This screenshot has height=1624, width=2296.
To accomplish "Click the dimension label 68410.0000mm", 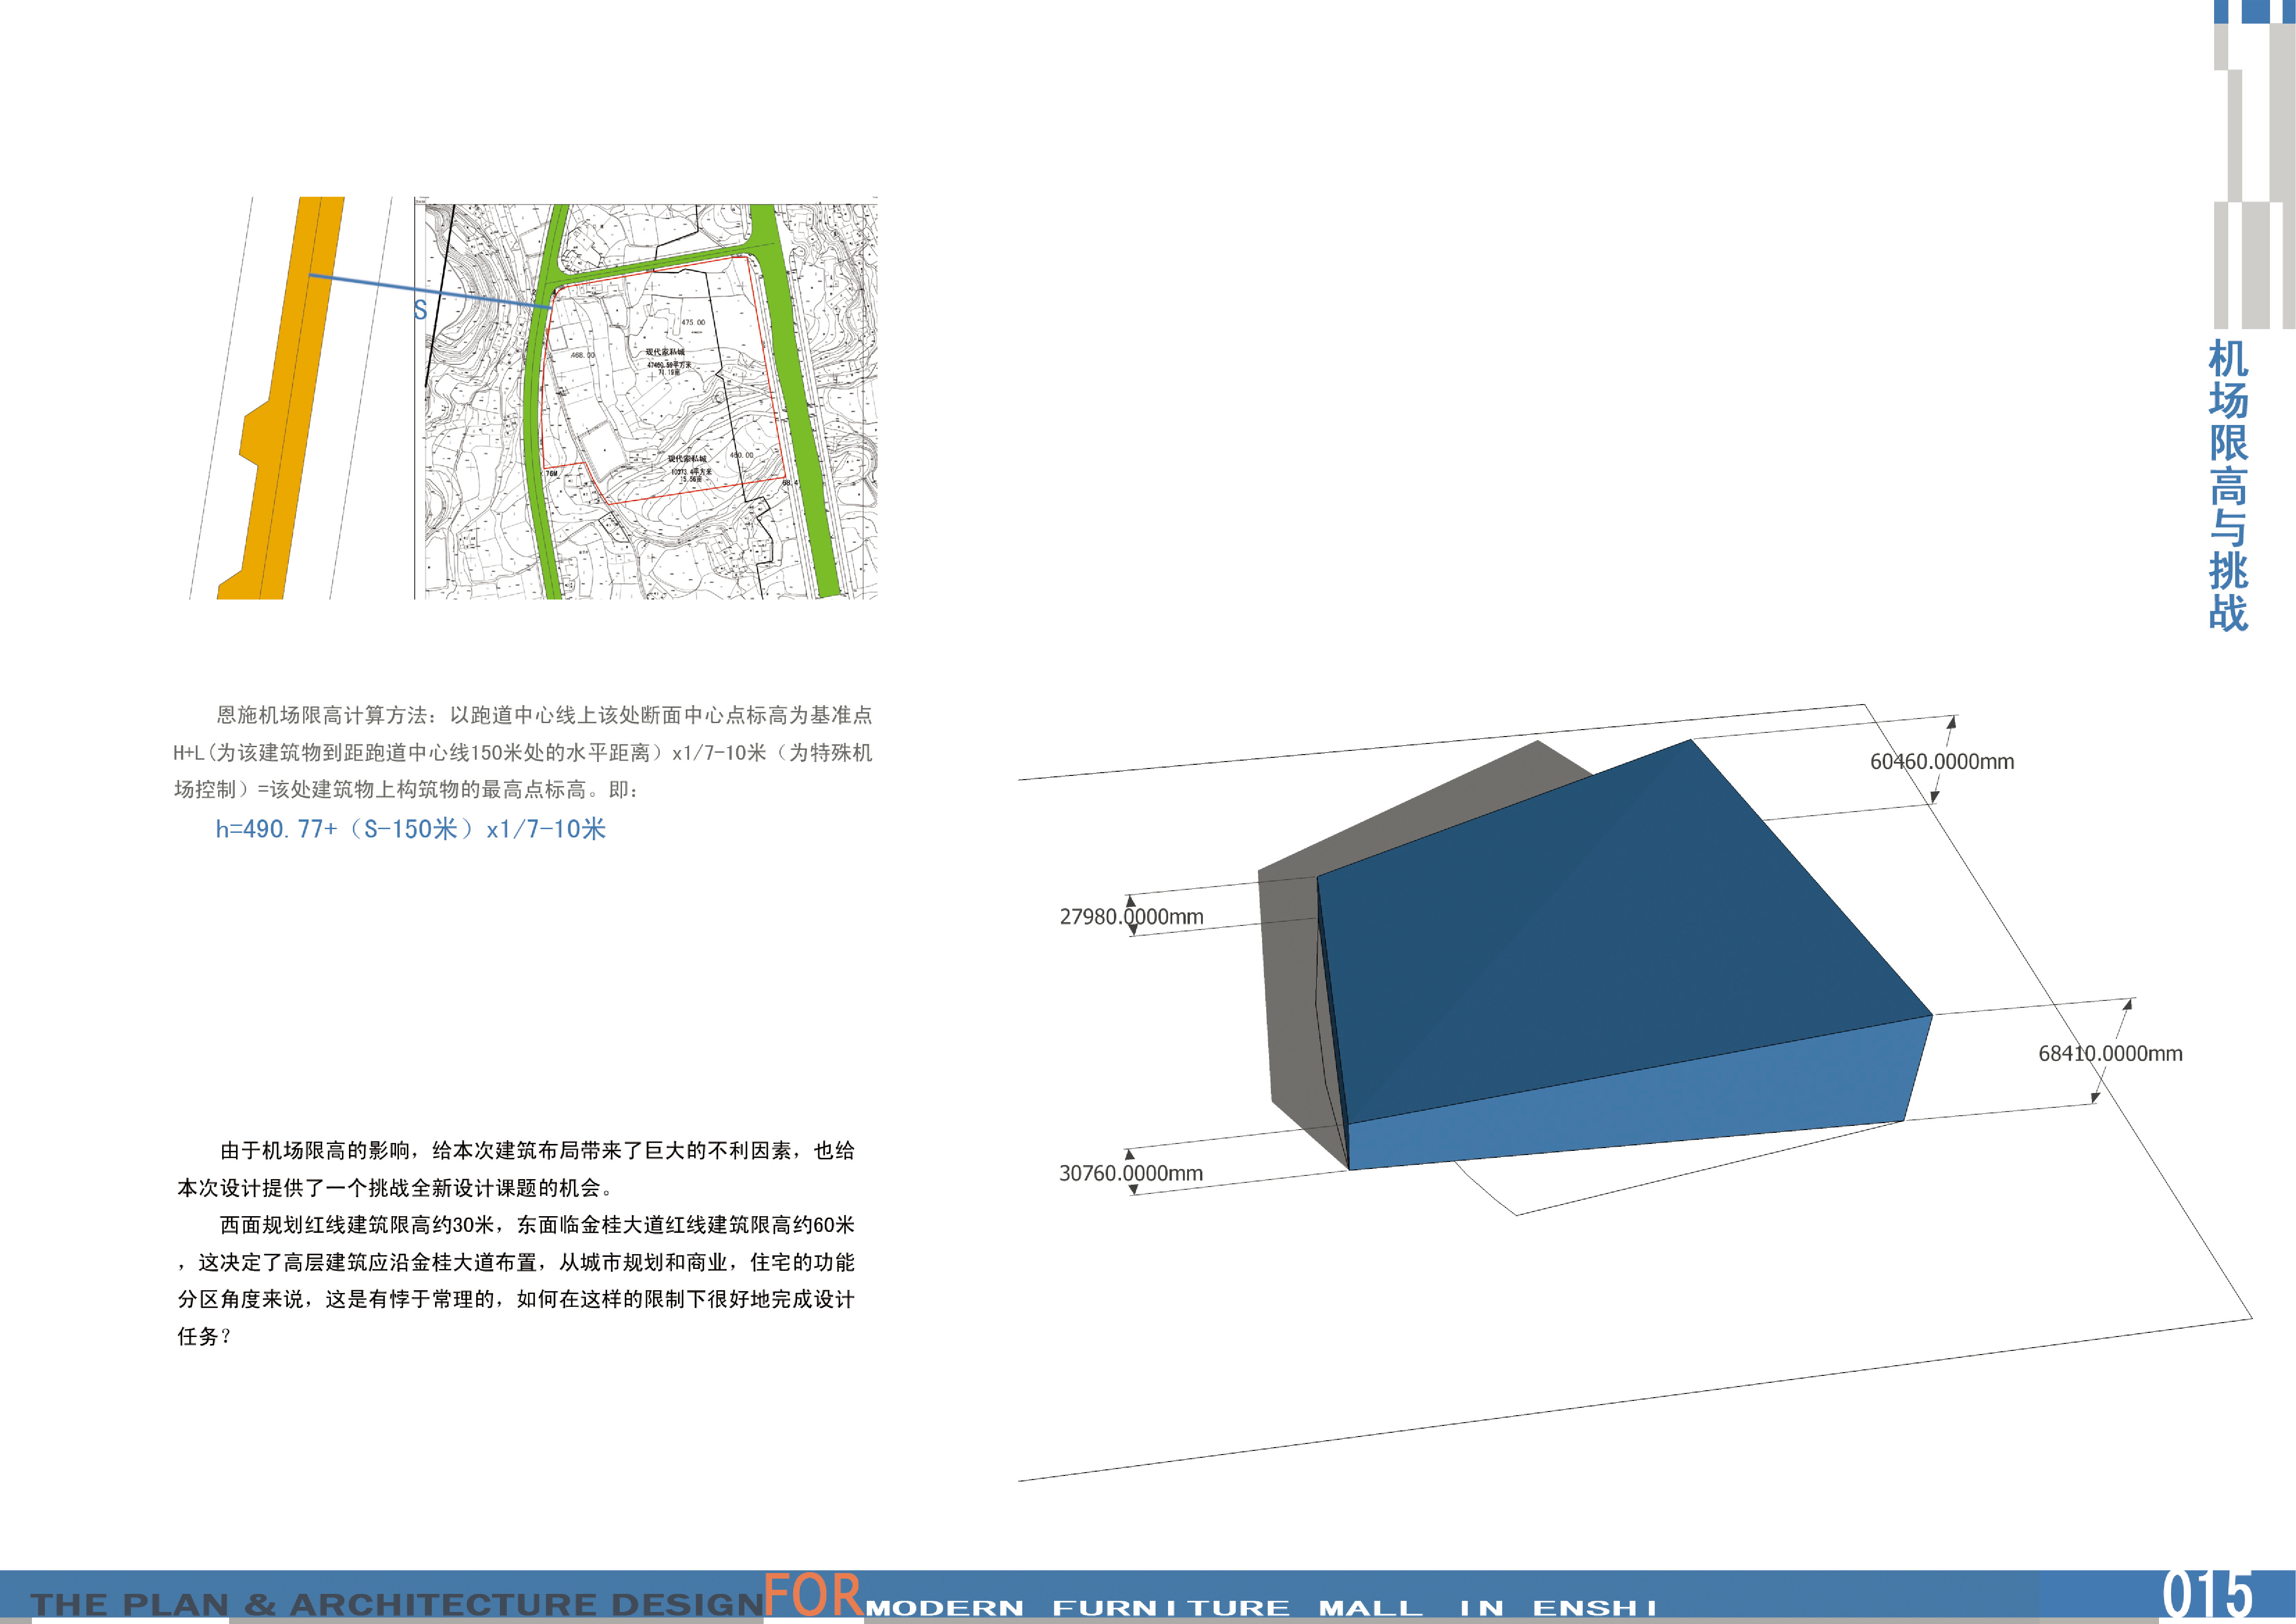I will [x=2110, y=1054].
